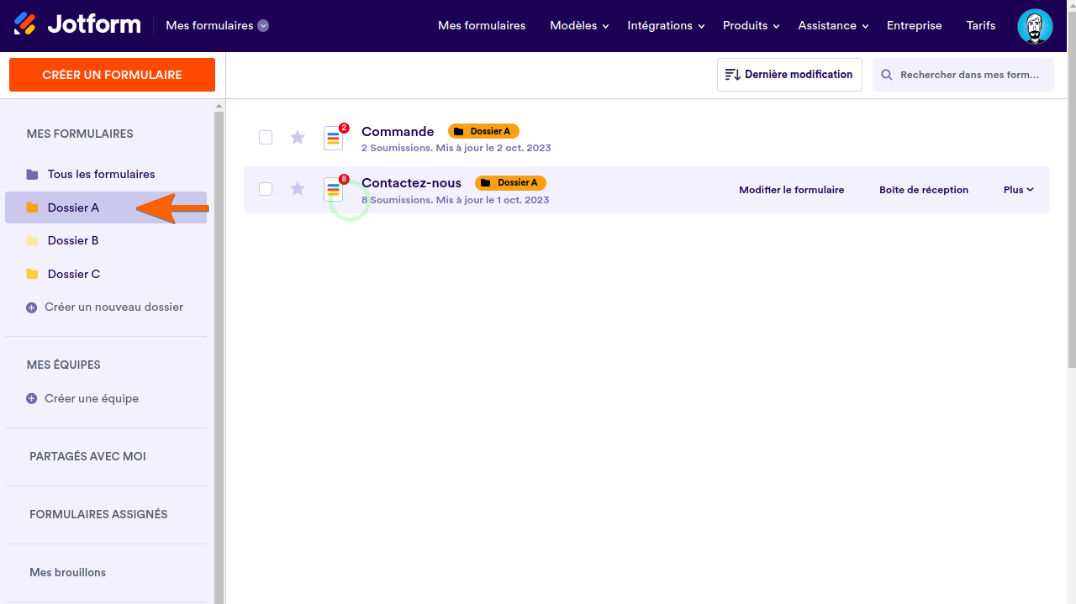Click Modifier le formulaire

click(791, 189)
